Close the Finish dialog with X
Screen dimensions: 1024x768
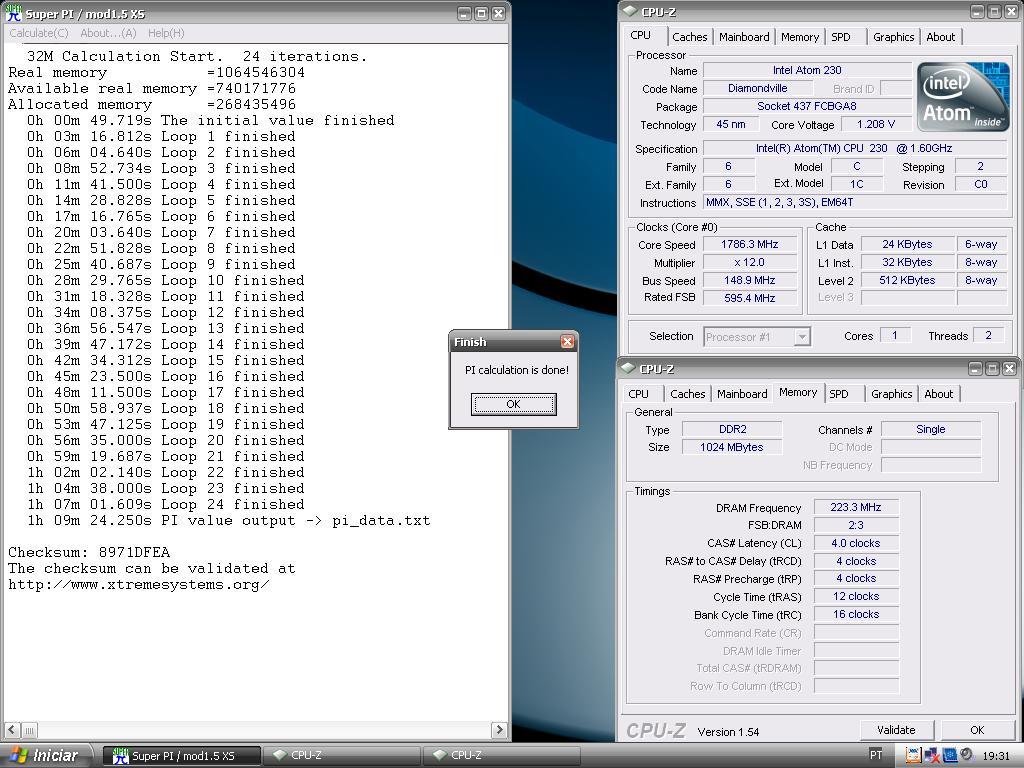568,342
